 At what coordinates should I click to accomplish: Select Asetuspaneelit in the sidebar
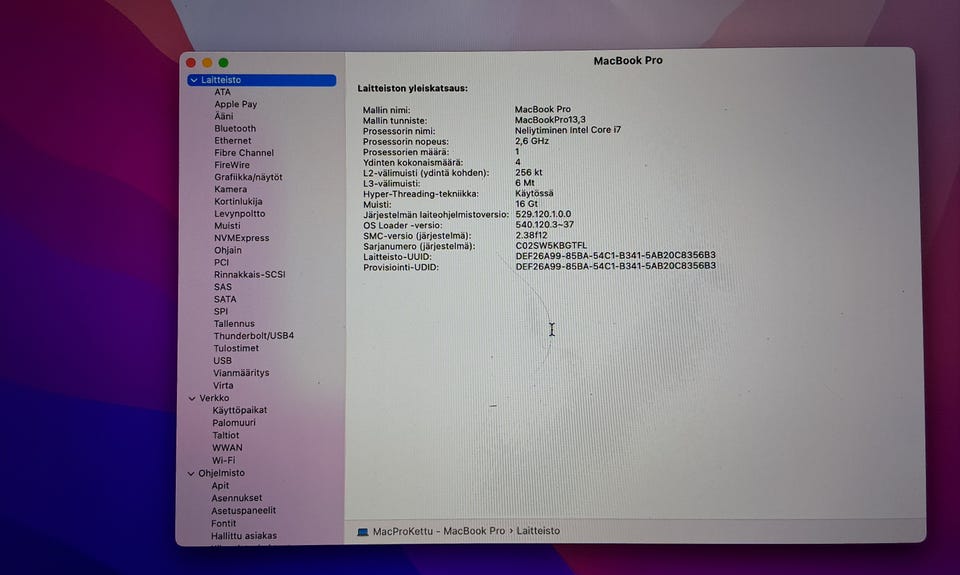point(243,511)
